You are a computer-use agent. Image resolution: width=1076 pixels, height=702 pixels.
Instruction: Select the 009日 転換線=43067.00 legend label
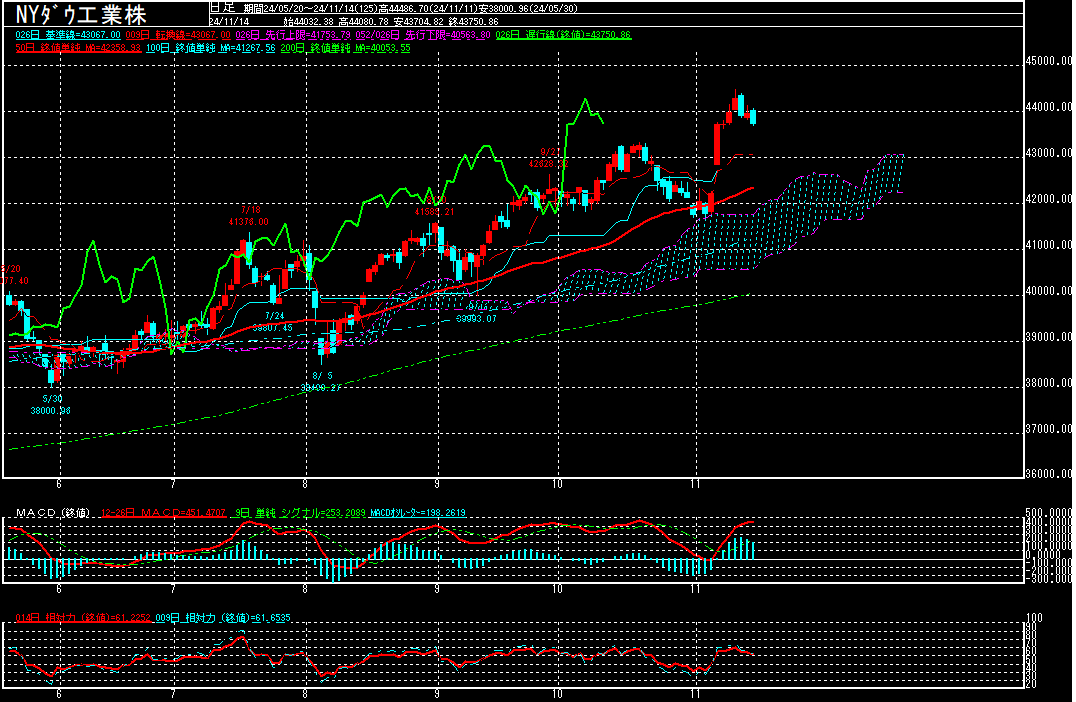coord(178,35)
